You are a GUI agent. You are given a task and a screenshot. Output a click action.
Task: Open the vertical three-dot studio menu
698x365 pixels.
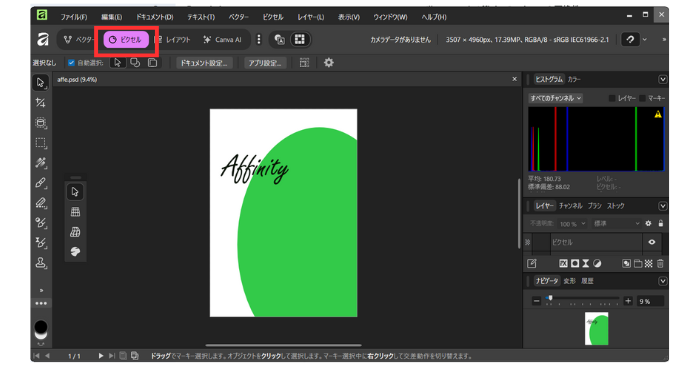point(259,40)
